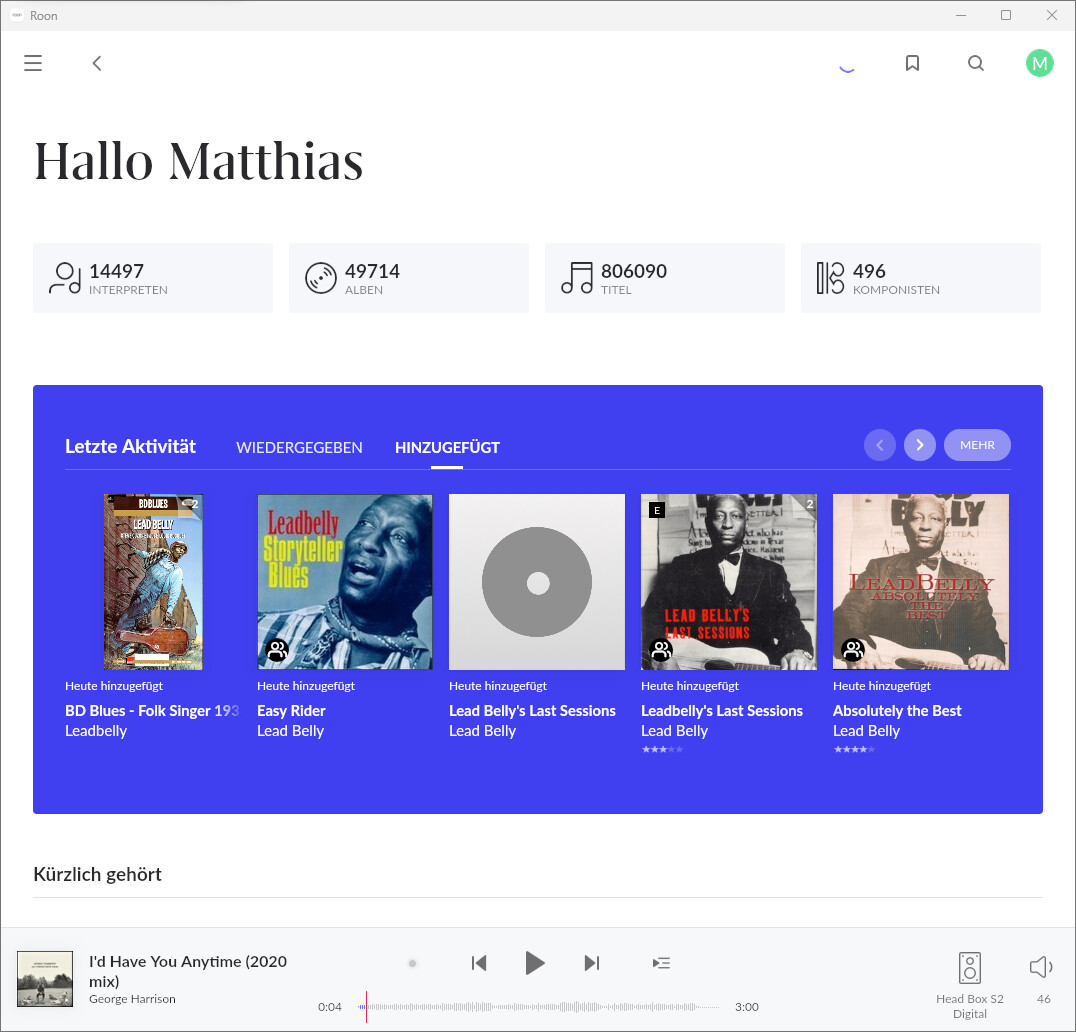Click the volume level 46

[1044, 999]
